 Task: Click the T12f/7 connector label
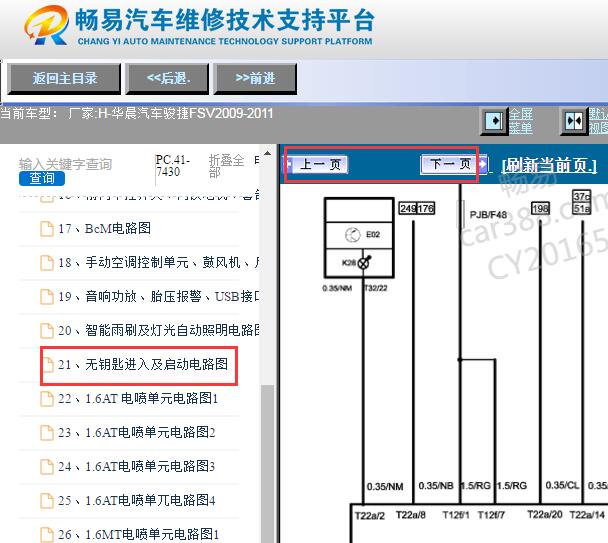(491, 515)
